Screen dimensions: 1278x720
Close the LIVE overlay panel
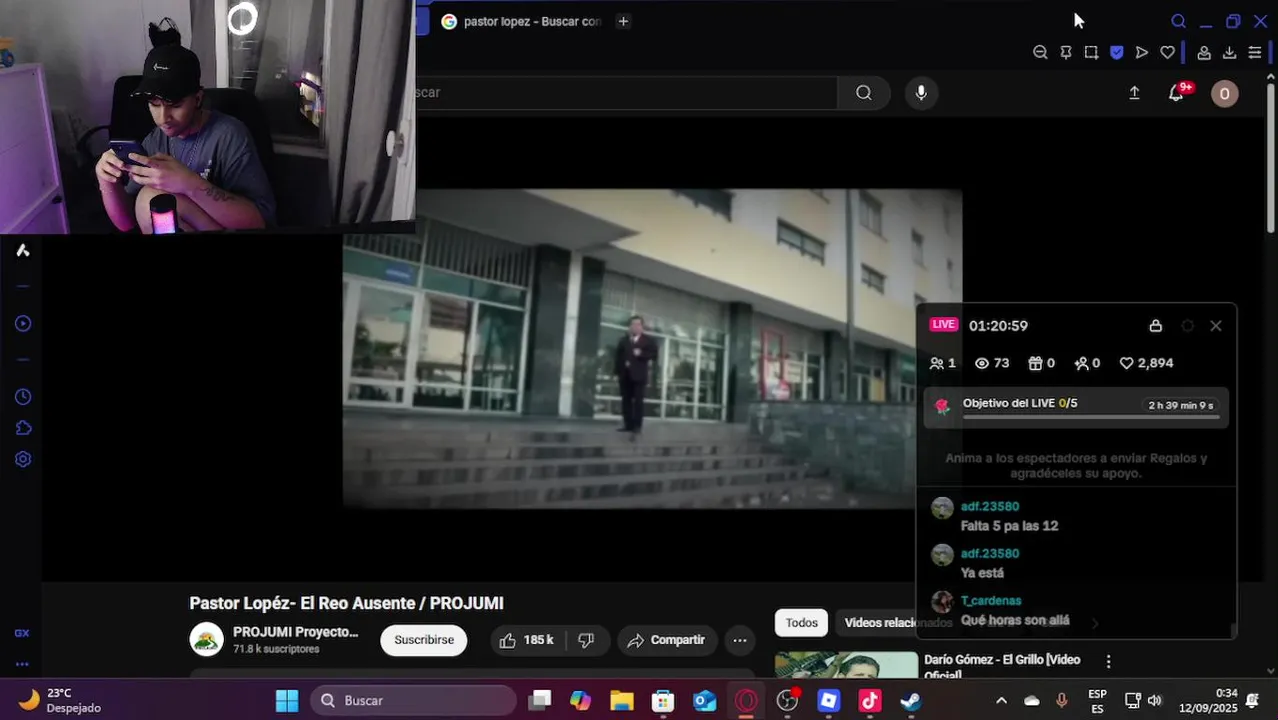coord(1216,326)
